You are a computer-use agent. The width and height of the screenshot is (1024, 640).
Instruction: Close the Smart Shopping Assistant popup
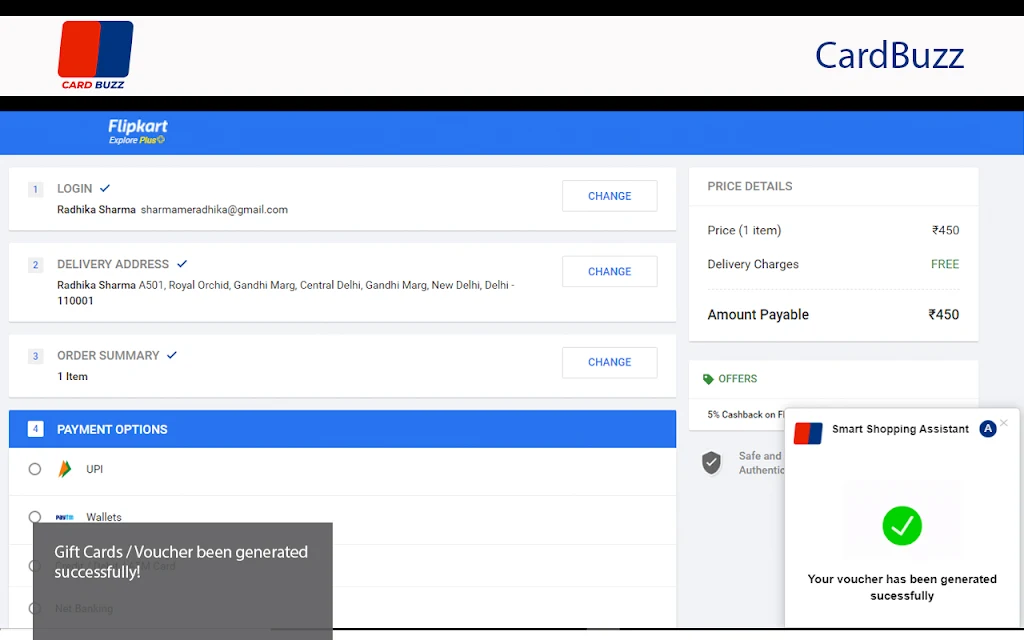(x=1004, y=423)
